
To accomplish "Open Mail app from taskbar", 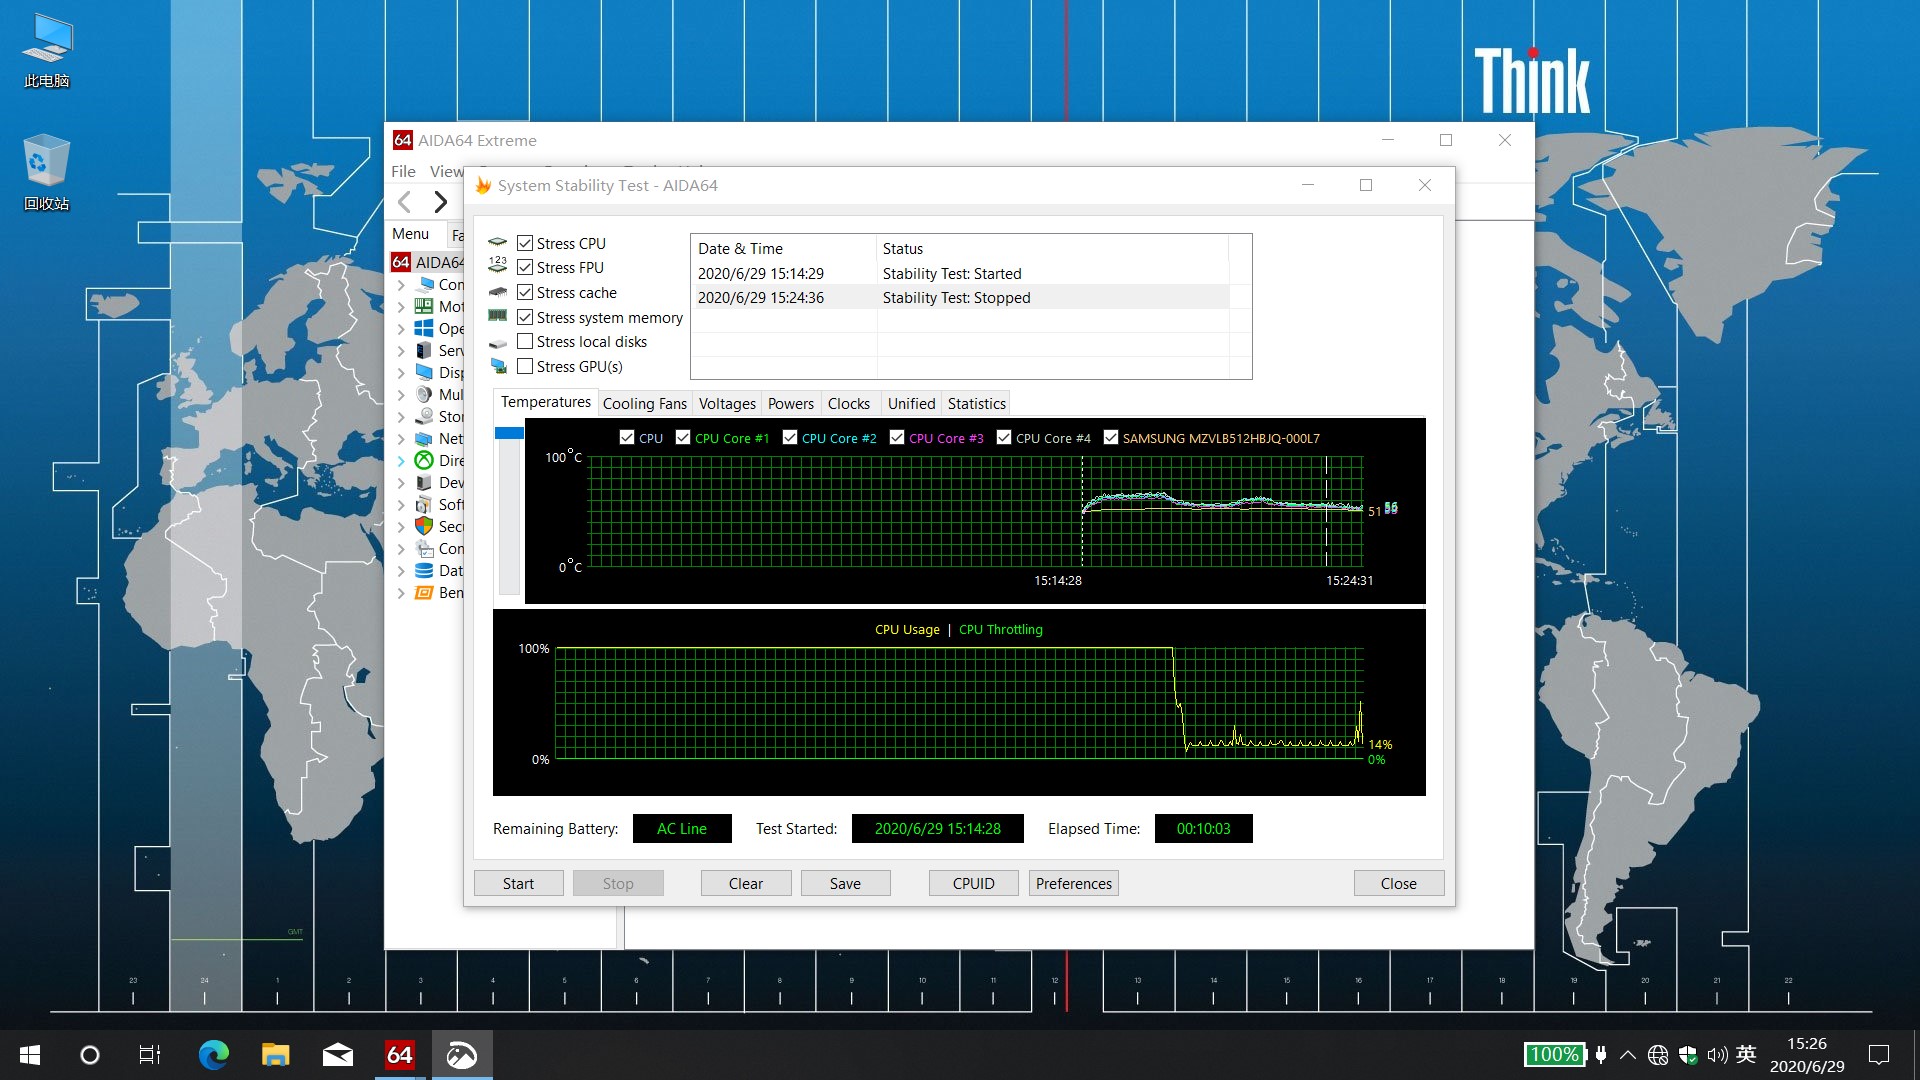I will point(337,1055).
